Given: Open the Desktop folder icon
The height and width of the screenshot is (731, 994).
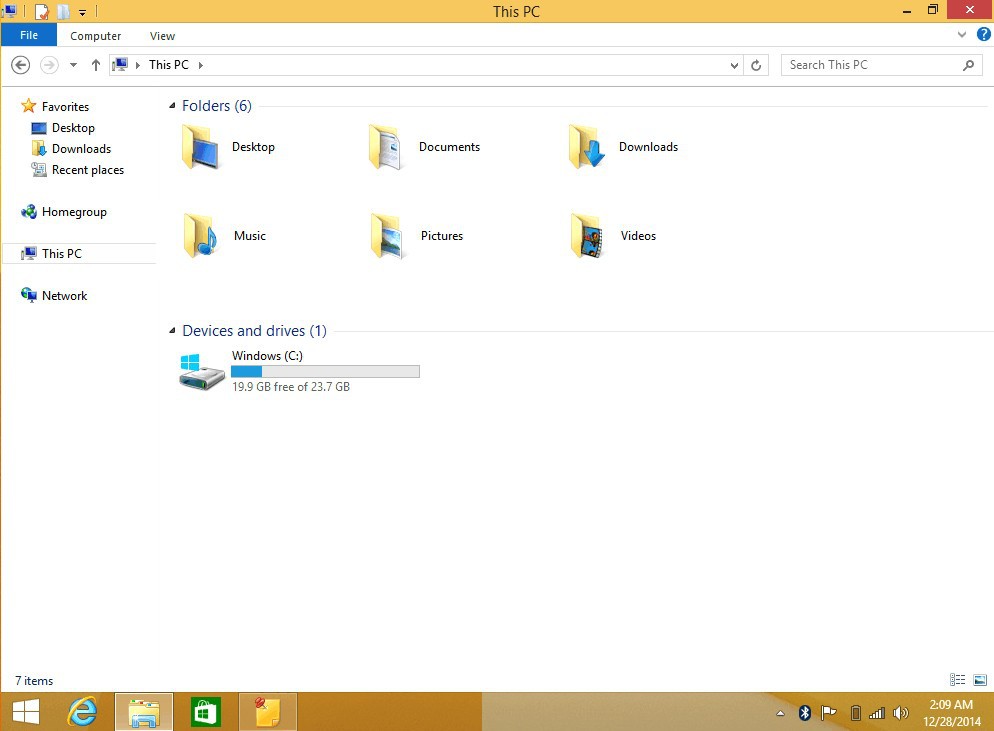Looking at the screenshot, I should click(x=201, y=147).
